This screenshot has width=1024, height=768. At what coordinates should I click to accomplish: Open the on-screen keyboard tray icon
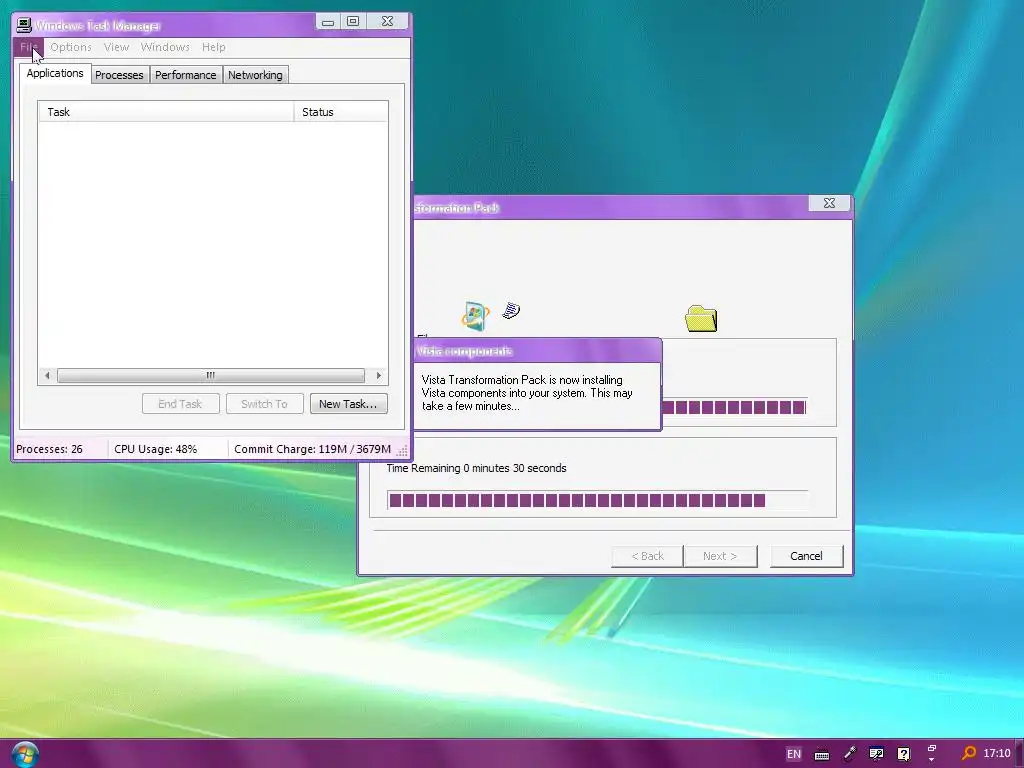822,755
